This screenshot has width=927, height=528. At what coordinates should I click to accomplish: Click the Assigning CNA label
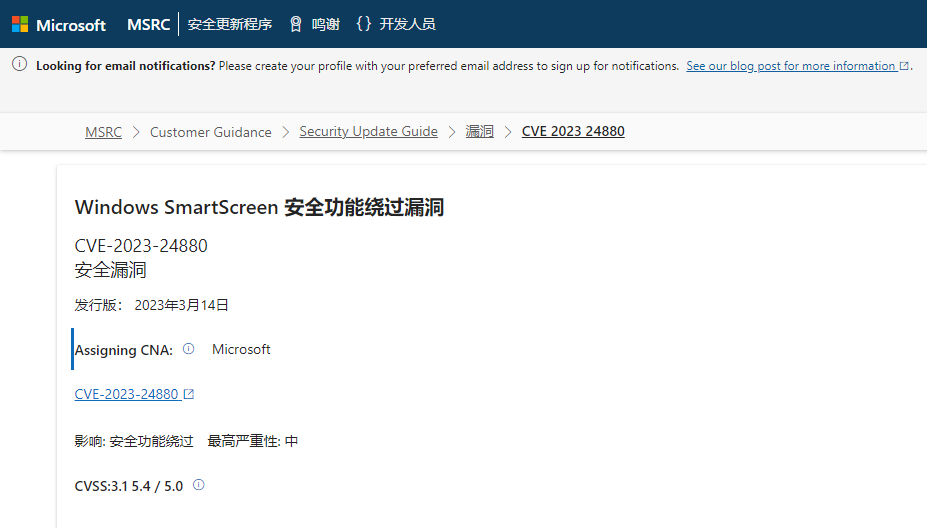click(124, 350)
